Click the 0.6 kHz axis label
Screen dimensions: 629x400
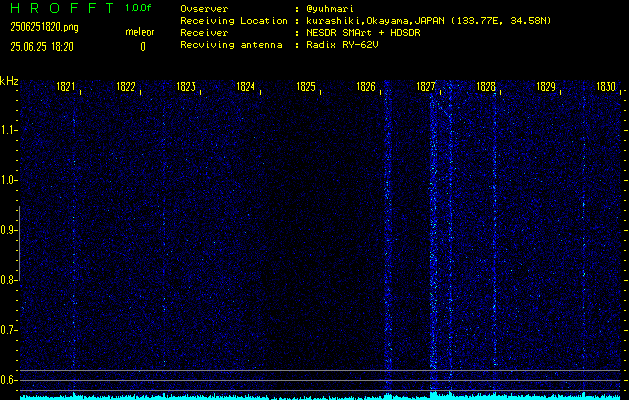7,380
